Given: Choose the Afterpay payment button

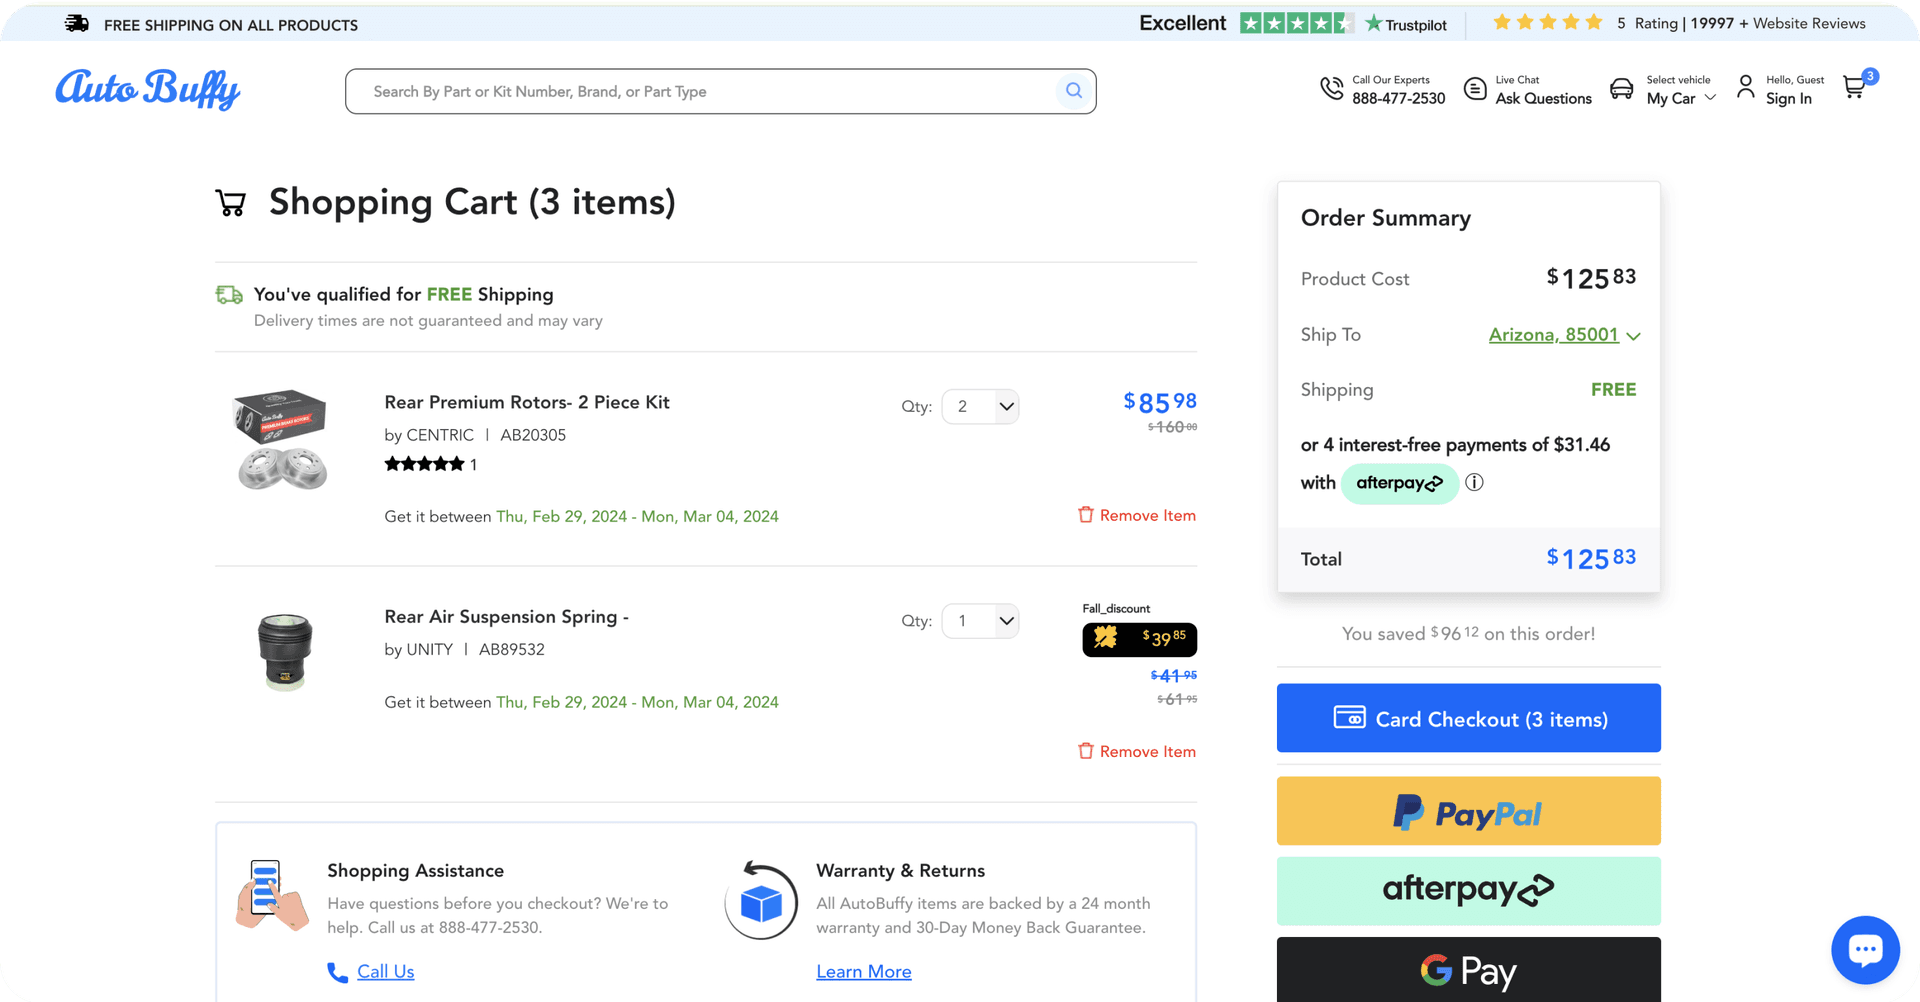Looking at the screenshot, I should pyautogui.click(x=1468, y=890).
